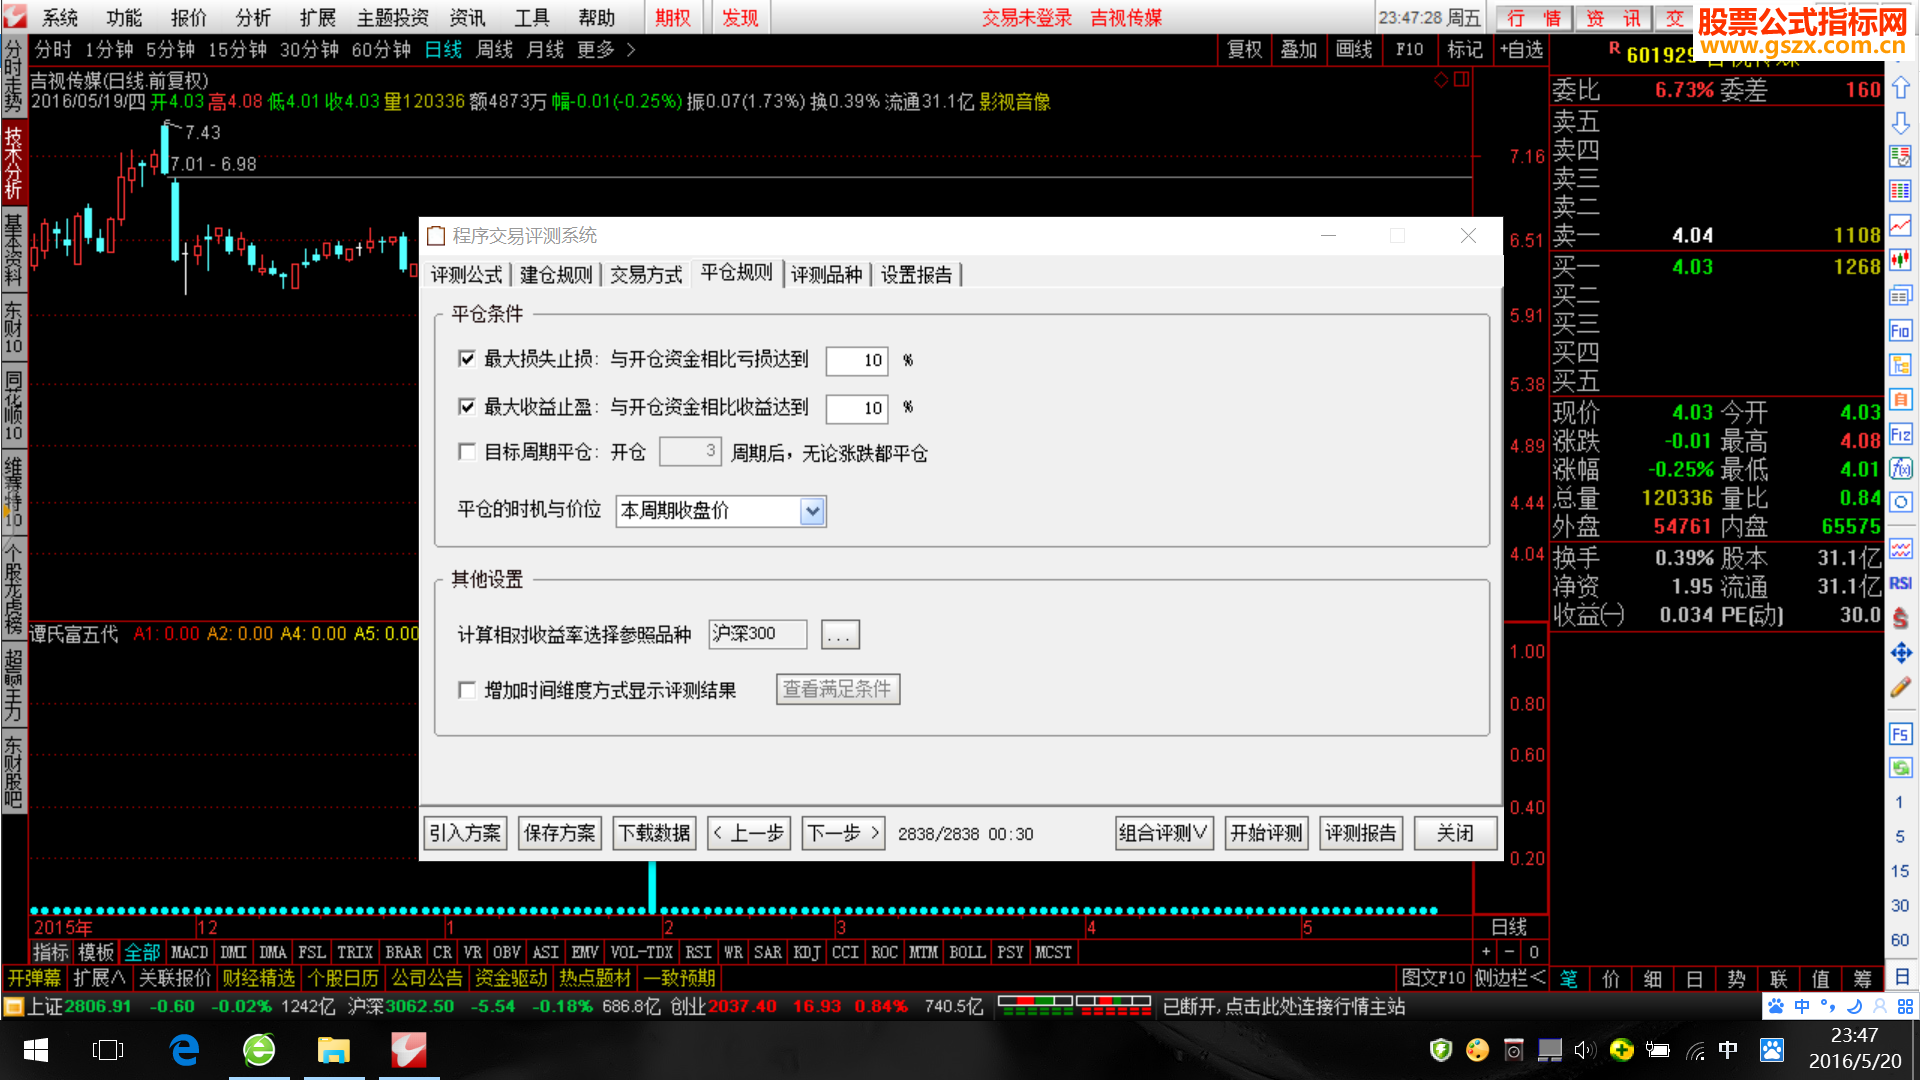1920x1080 pixels.
Task: Click the 保存方案 button
Action: pos(560,833)
